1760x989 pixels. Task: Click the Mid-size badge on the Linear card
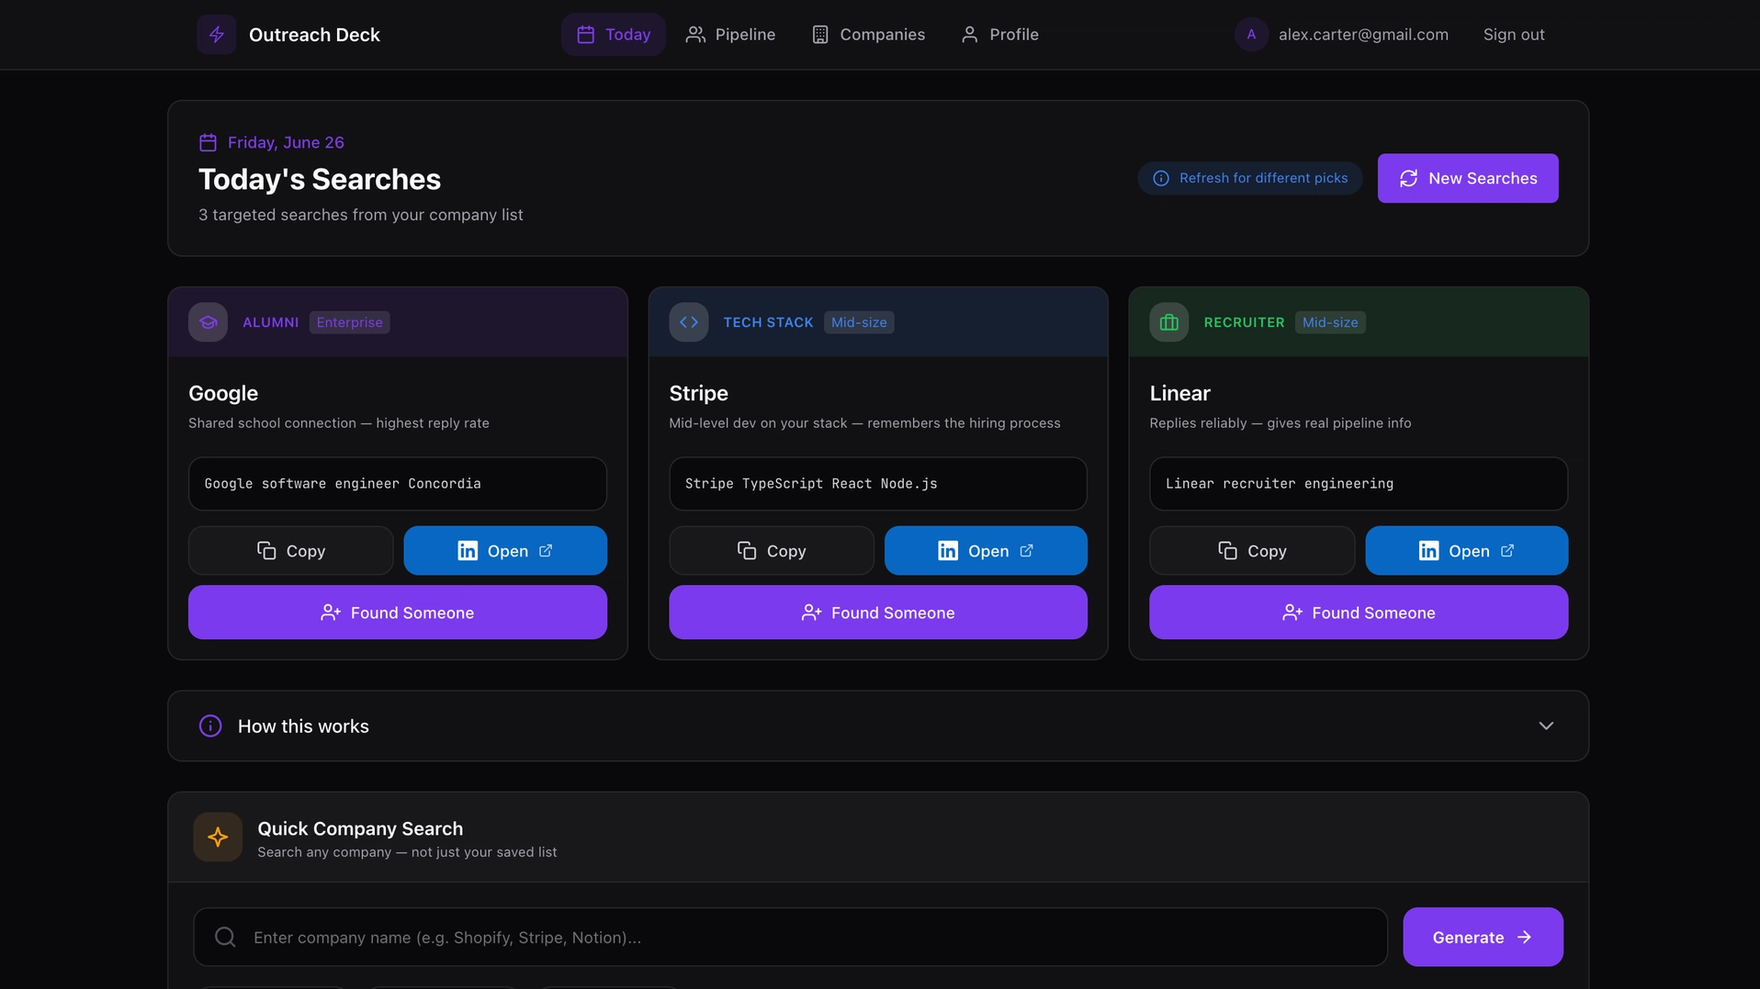coord(1330,322)
